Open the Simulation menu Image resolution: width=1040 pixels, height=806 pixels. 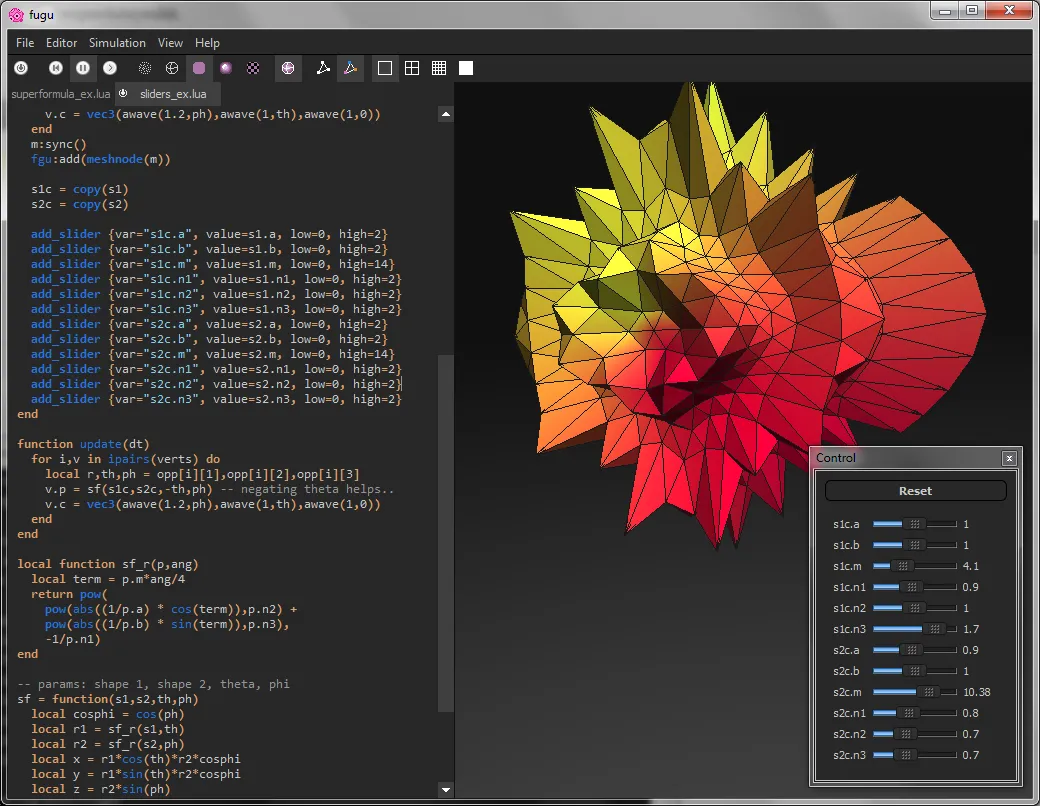click(117, 43)
